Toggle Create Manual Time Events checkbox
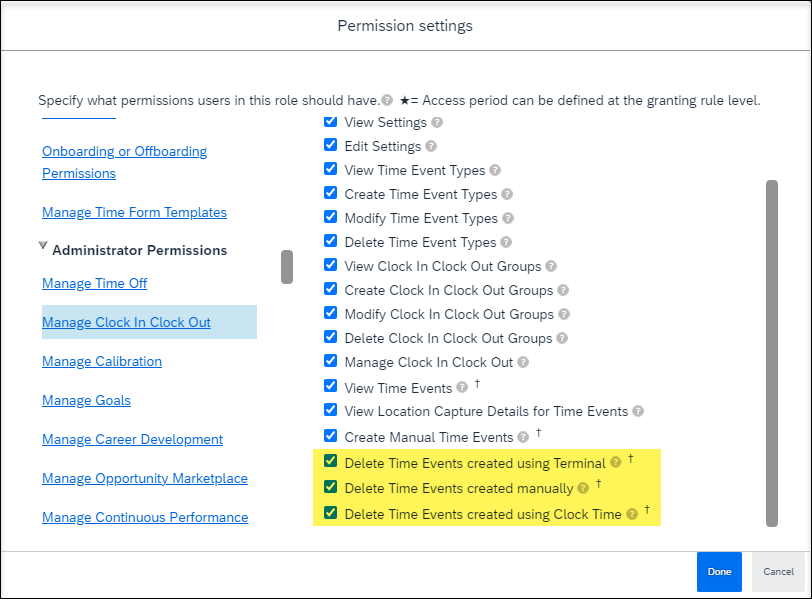The width and height of the screenshot is (812, 599). pyautogui.click(x=330, y=435)
